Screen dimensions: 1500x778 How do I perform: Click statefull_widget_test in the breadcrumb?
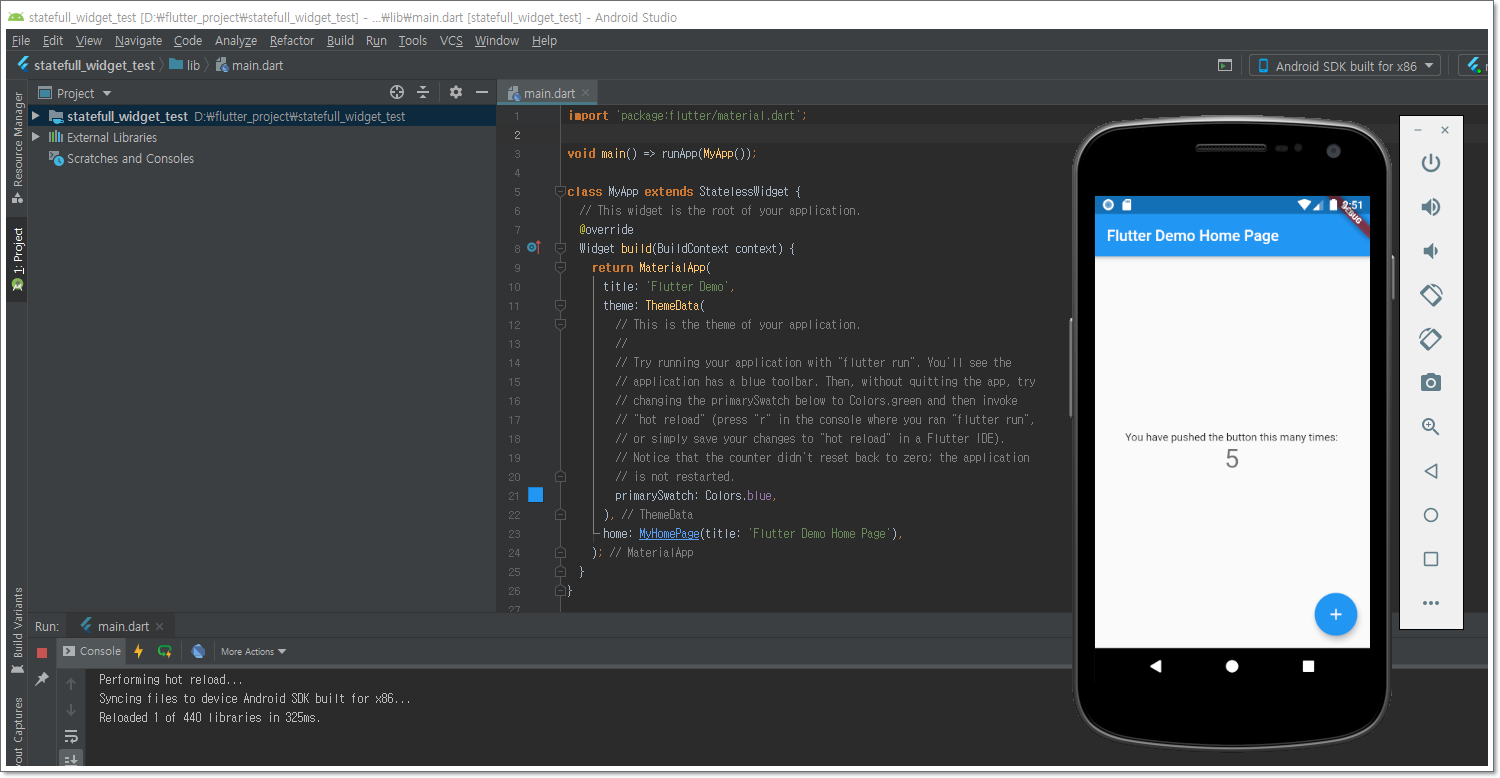tap(86, 65)
